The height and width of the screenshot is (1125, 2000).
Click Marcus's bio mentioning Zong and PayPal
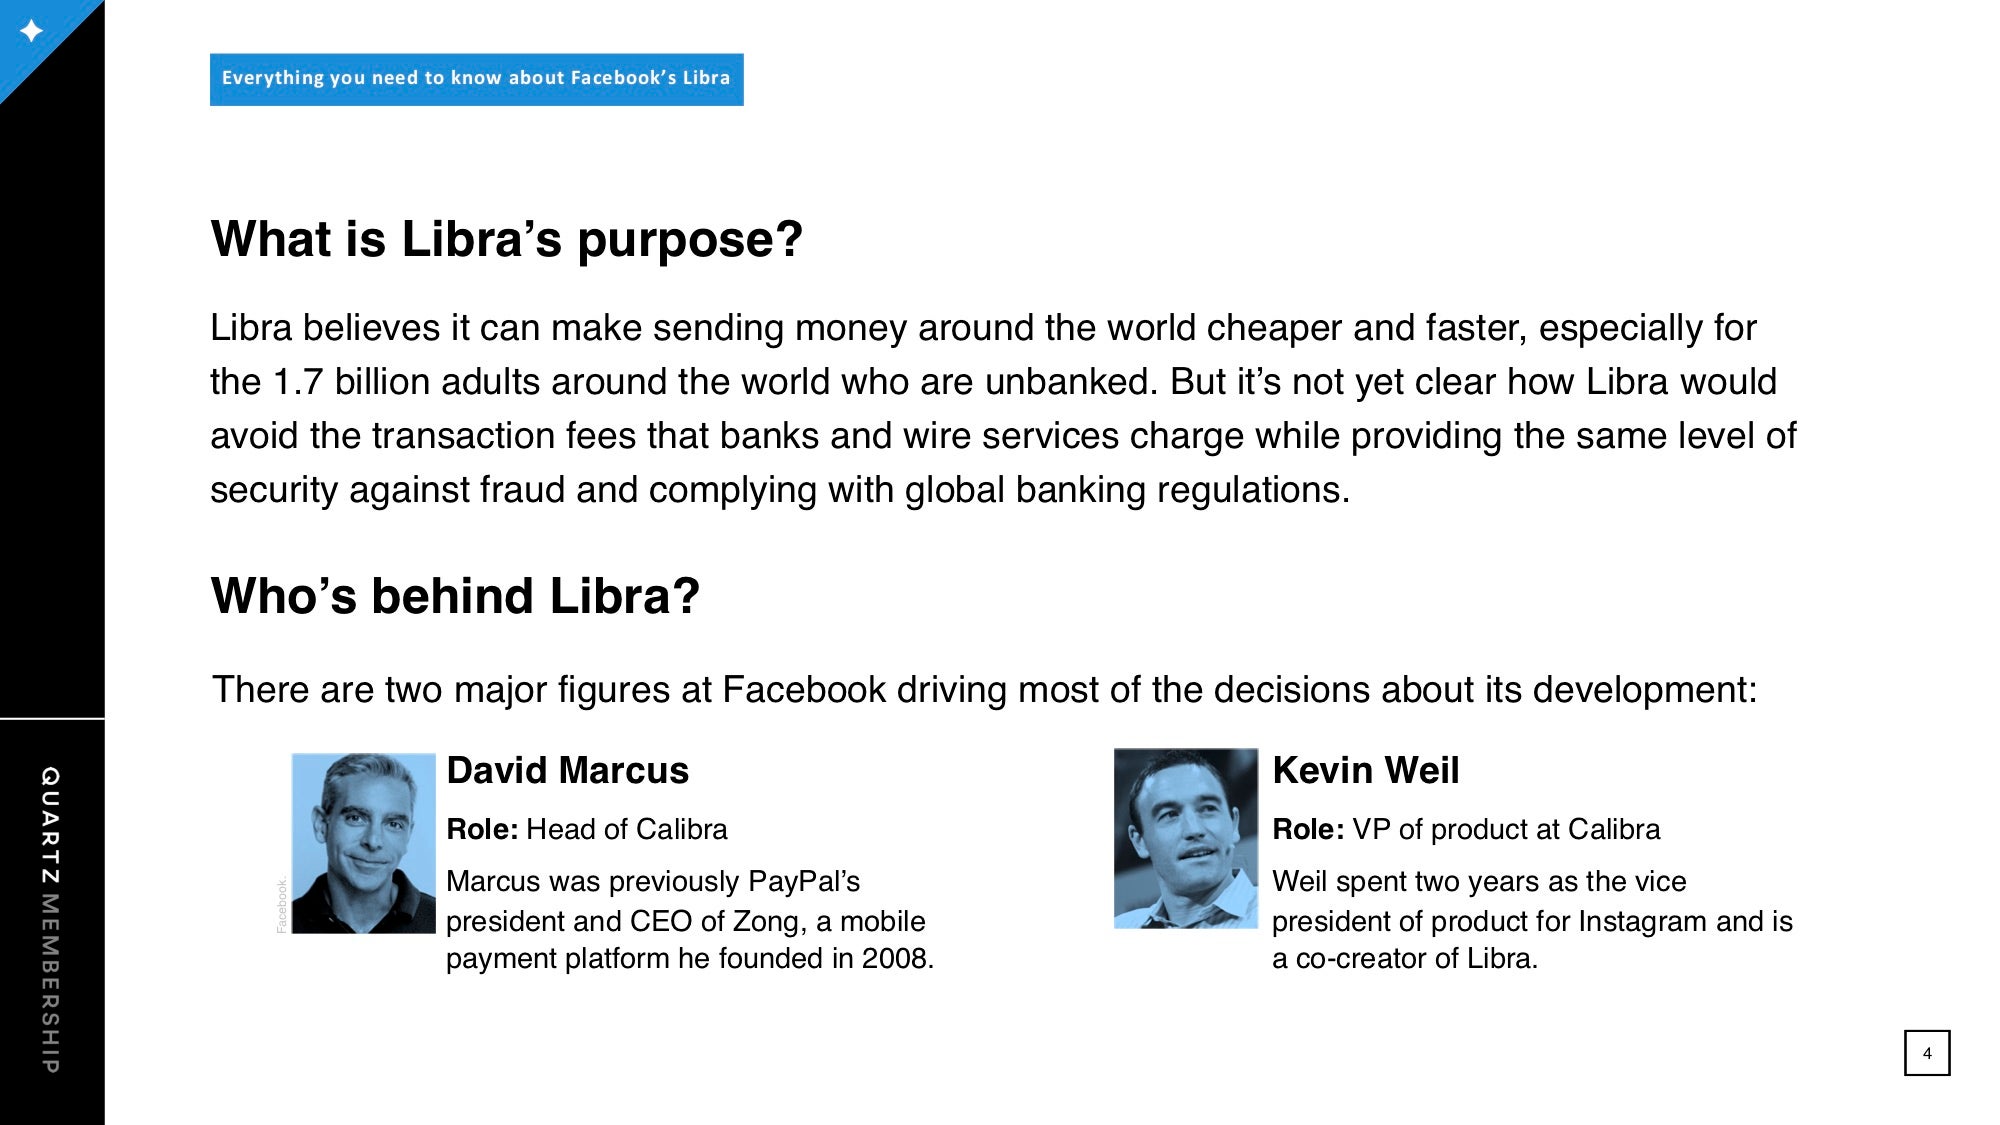point(690,920)
